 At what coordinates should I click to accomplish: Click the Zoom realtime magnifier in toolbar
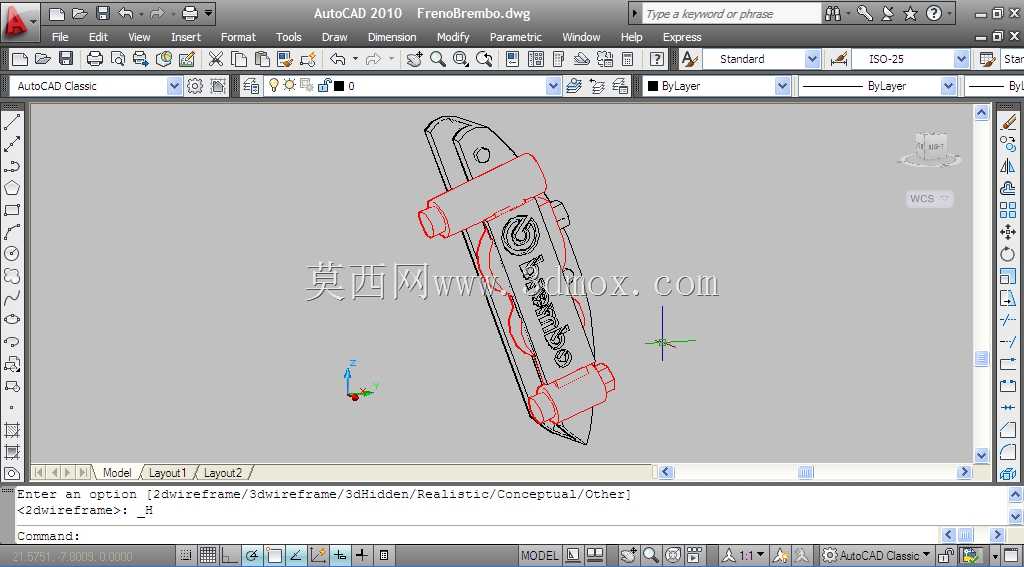[x=438, y=59]
